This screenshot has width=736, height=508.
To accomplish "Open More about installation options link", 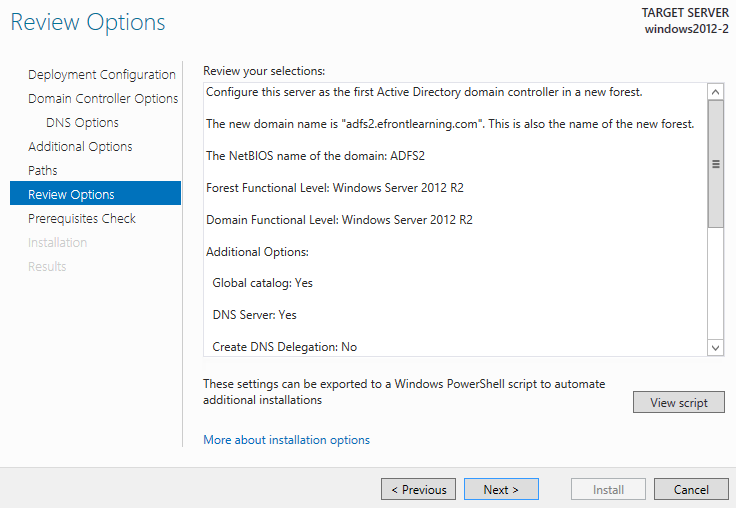I will [x=286, y=440].
